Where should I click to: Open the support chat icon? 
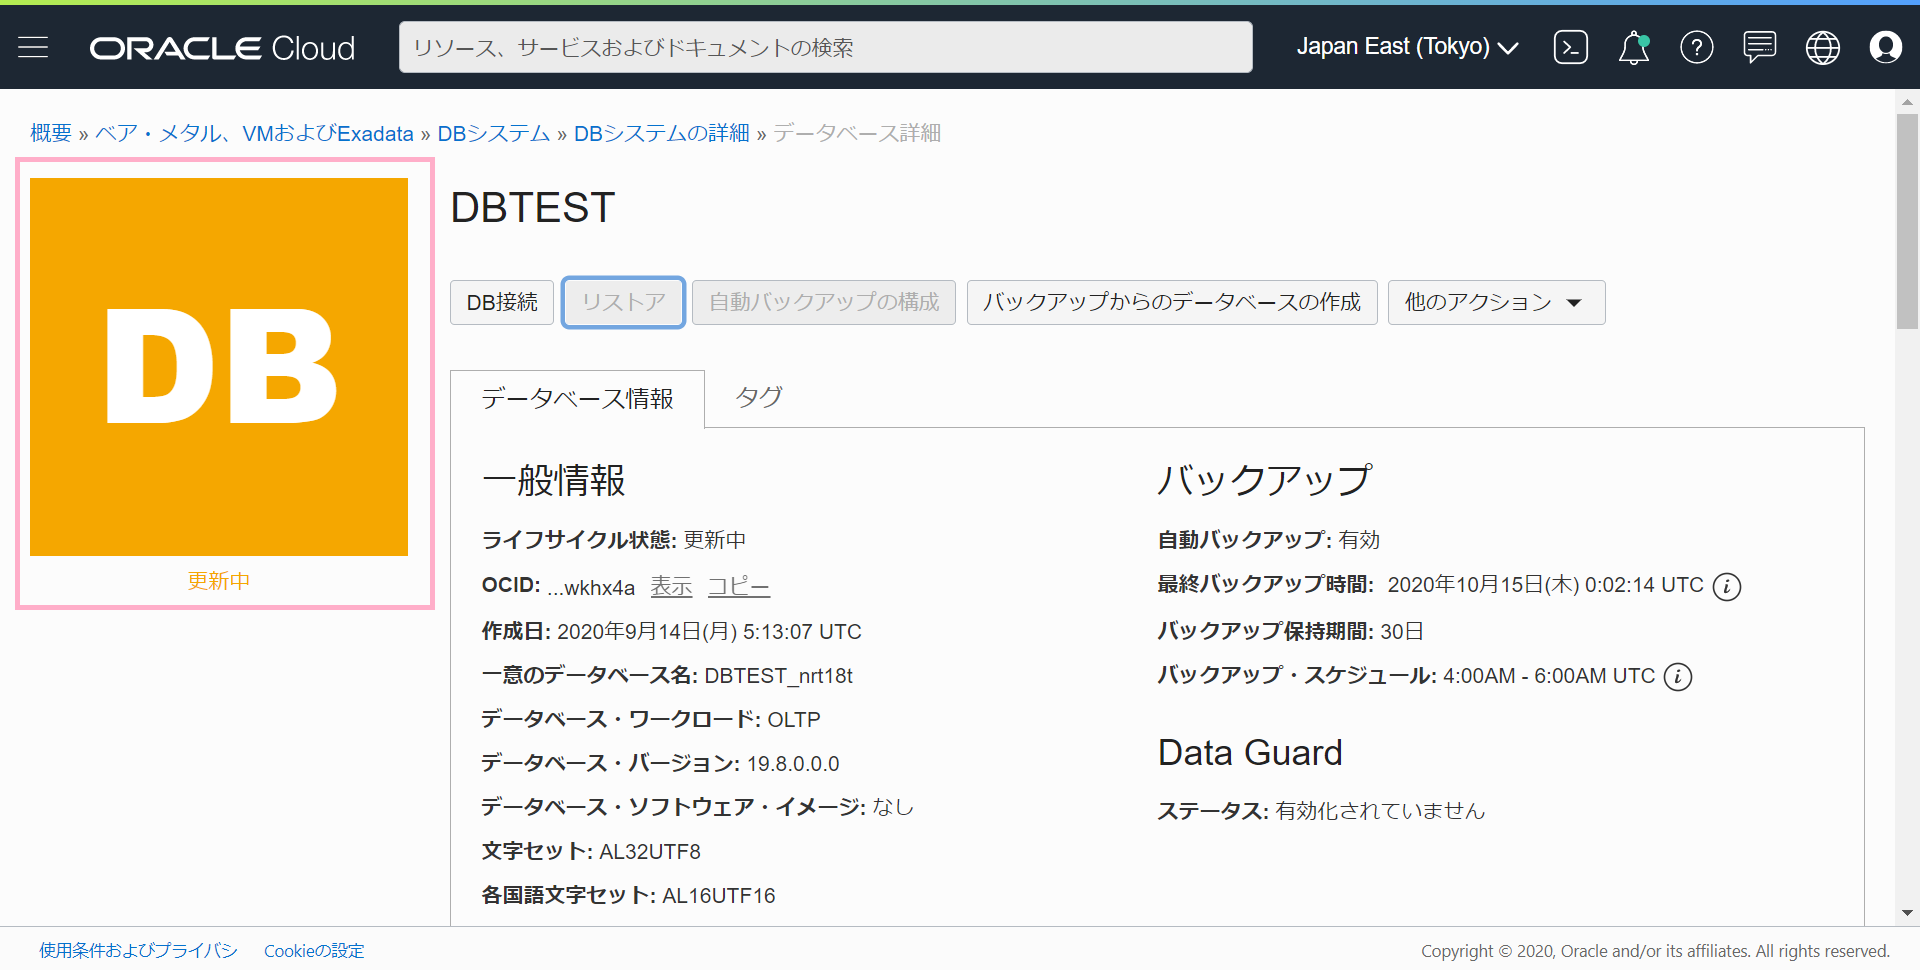[x=1760, y=47]
